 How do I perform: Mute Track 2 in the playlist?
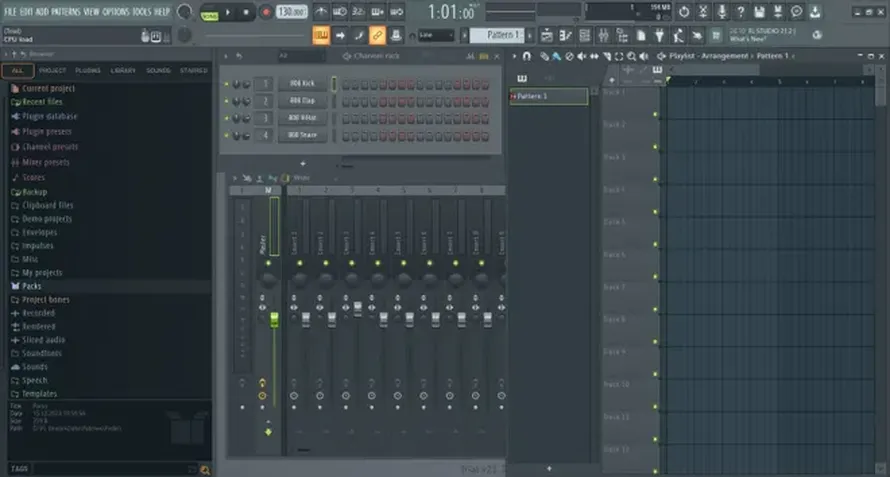tap(655, 115)
